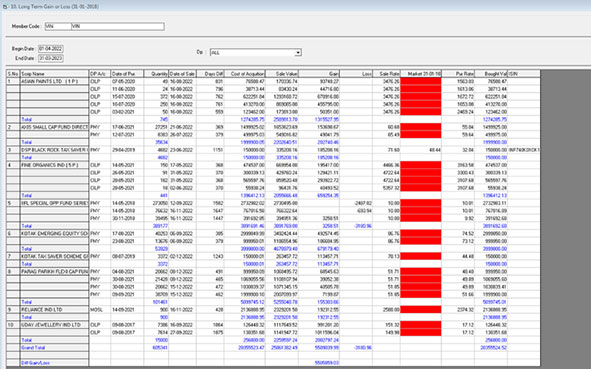
Task: Click the Scrip Name column header
Action: click(54, 74)
